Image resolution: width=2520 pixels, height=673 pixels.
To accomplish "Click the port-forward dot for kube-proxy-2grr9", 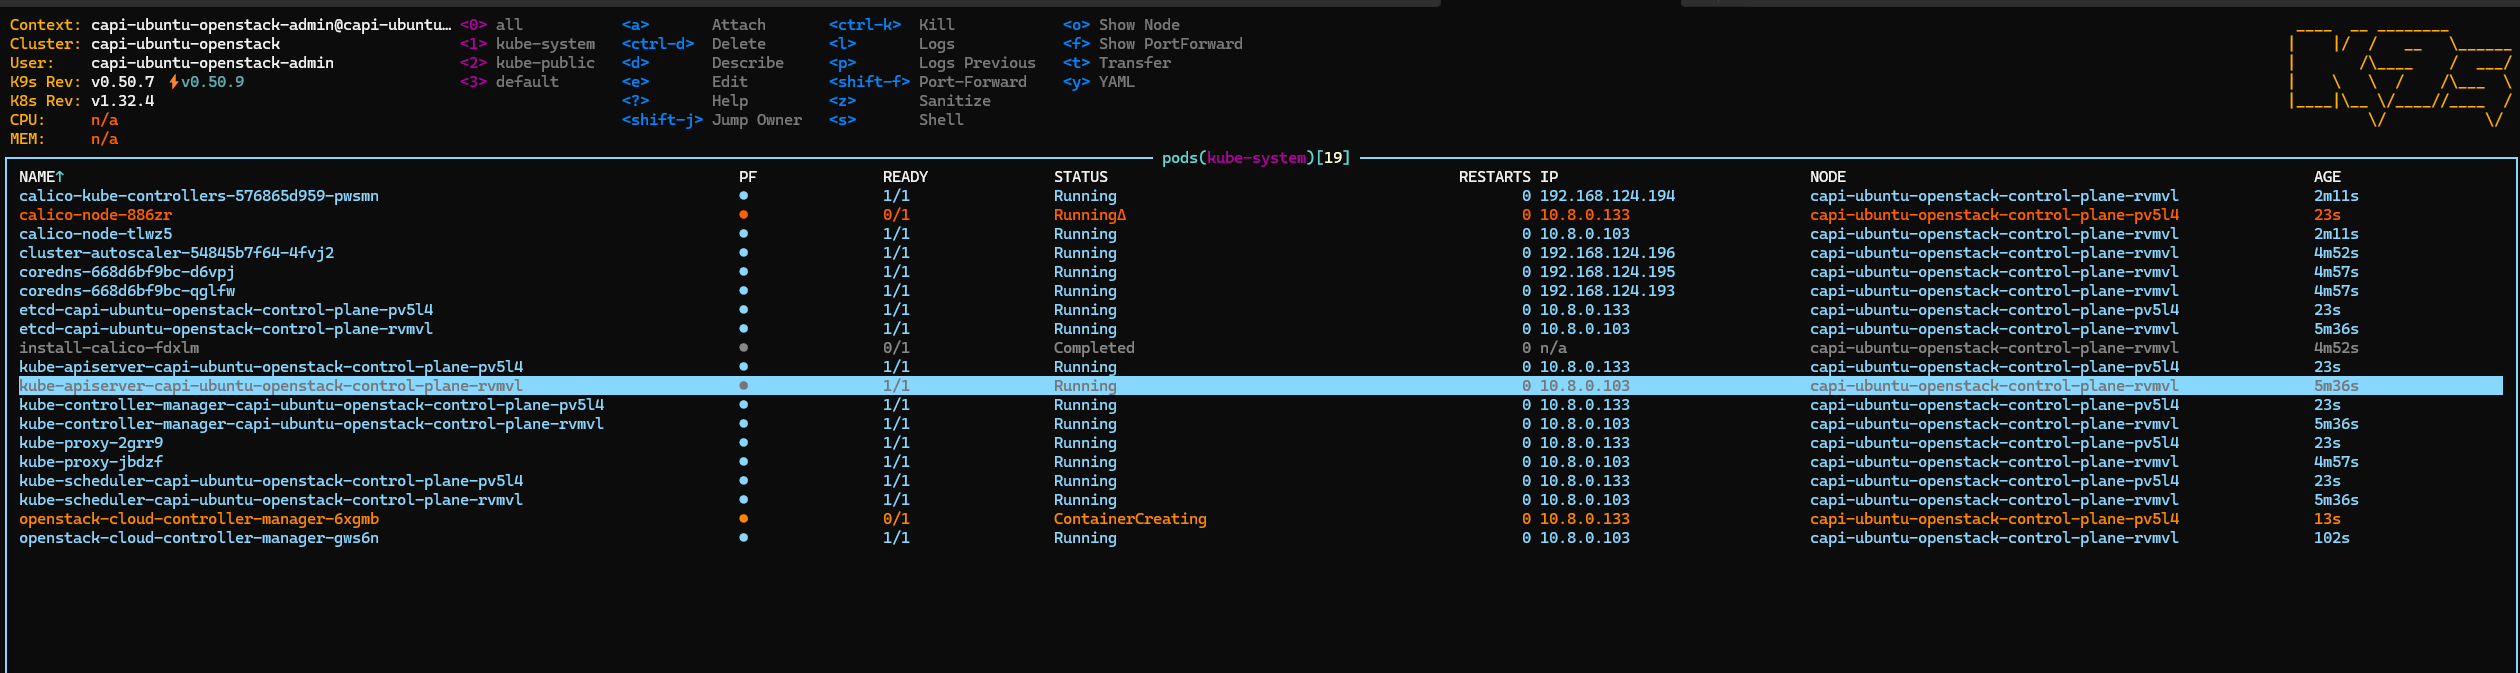I will (743, 443).
